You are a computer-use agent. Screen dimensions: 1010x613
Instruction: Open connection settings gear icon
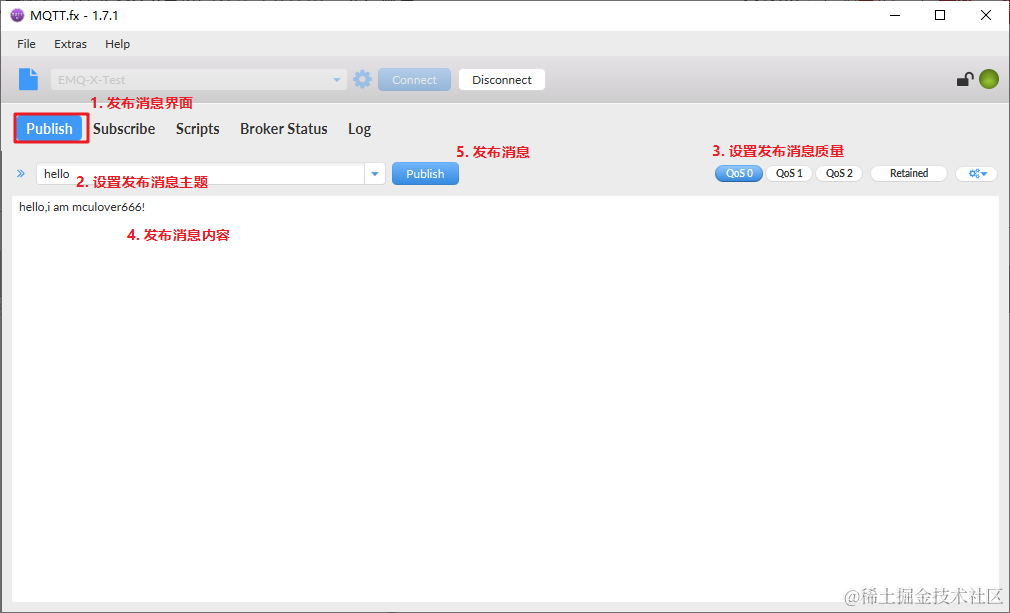[363, 80]
